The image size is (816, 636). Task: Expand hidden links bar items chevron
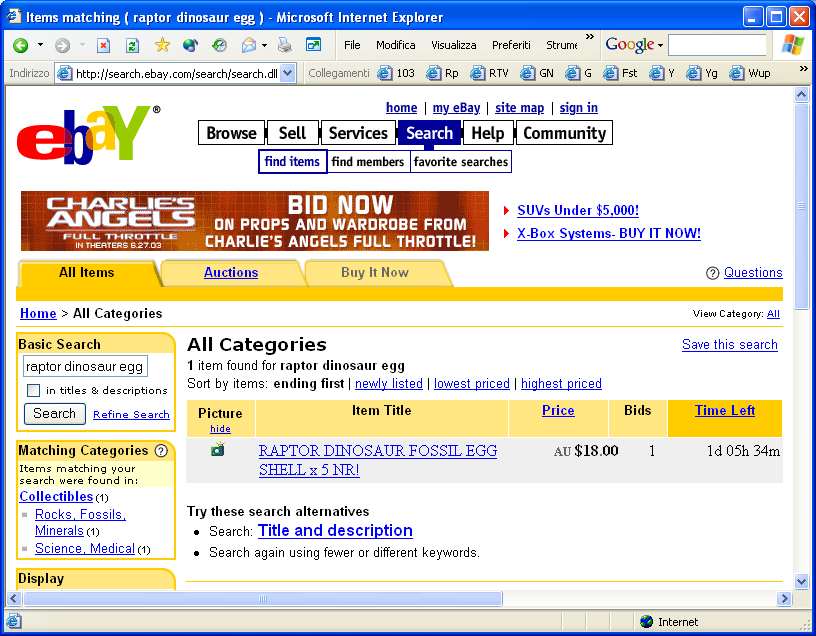[804, 68]
